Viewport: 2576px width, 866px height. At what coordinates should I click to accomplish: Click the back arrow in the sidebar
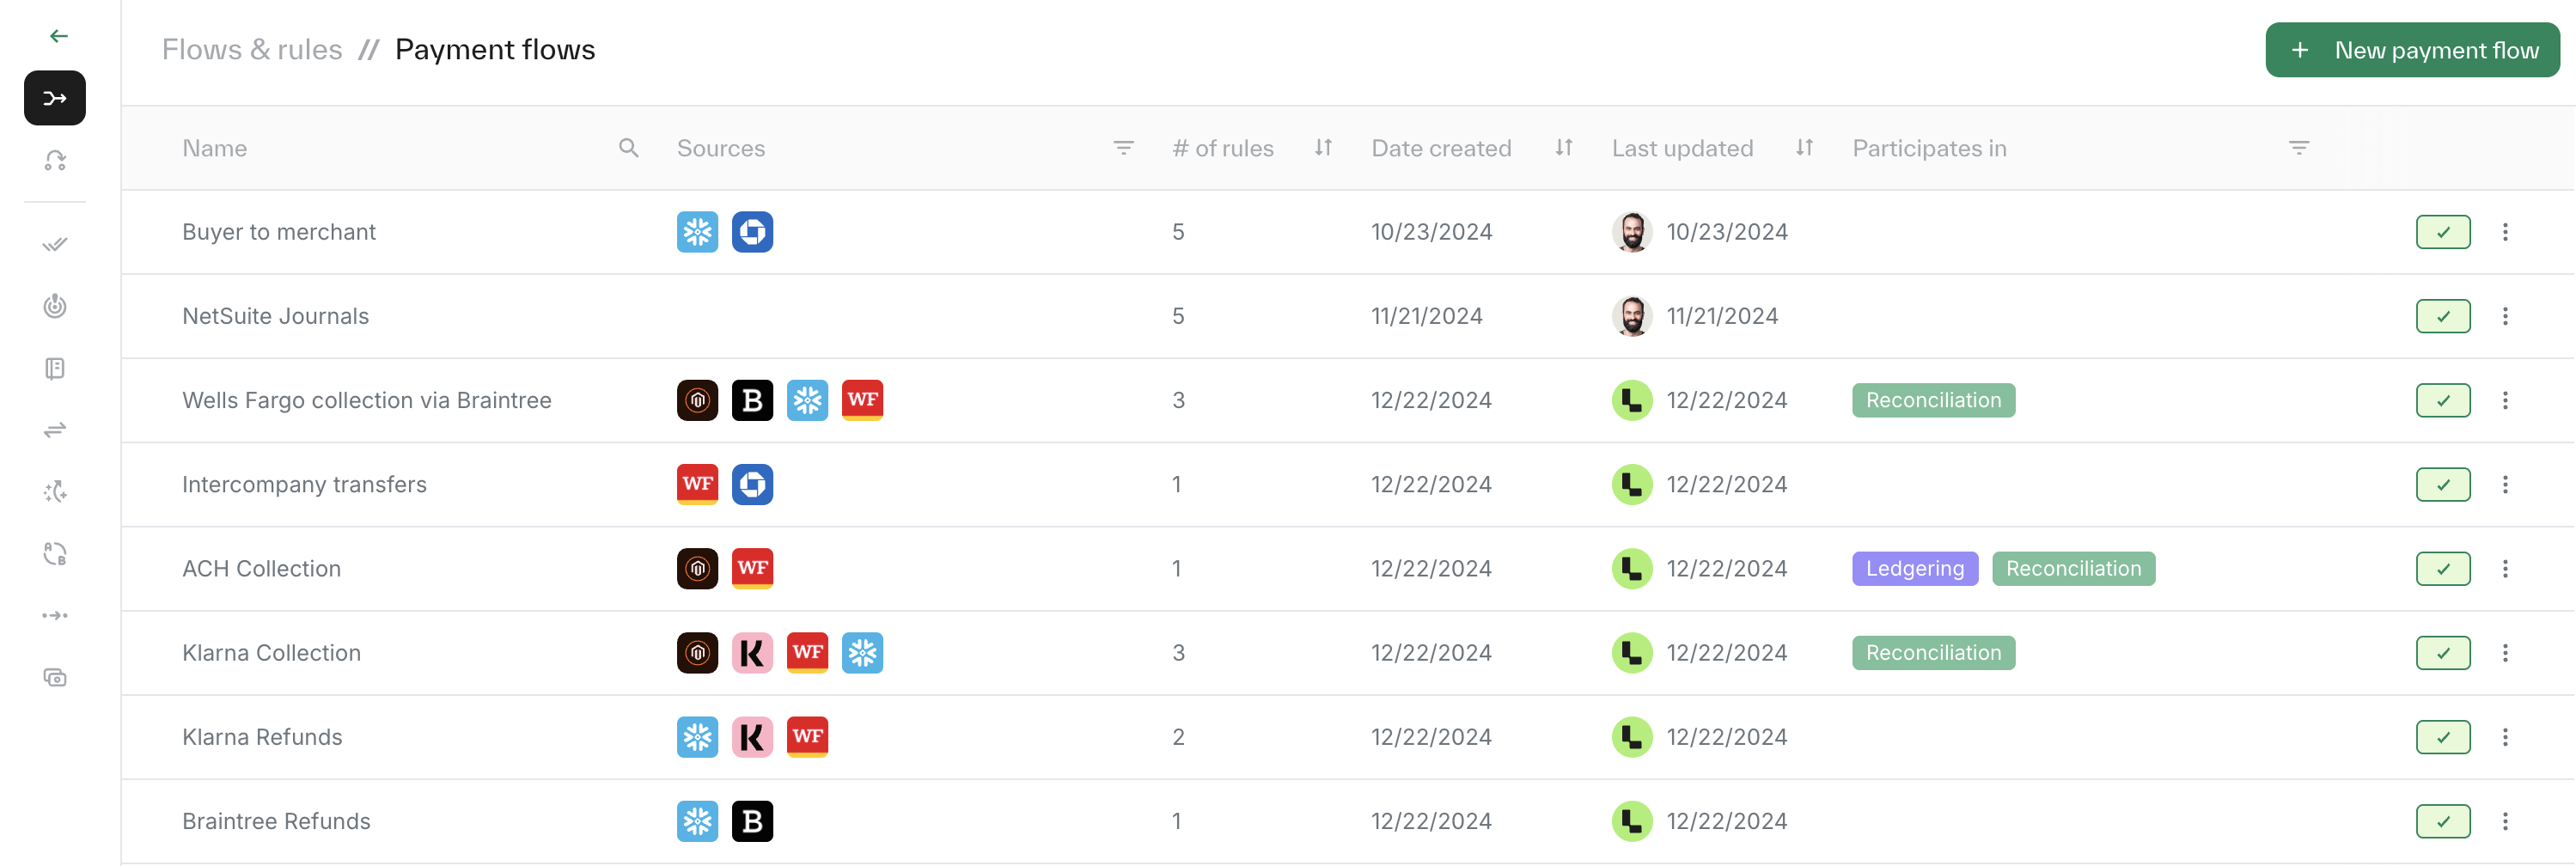coord(58,36)
